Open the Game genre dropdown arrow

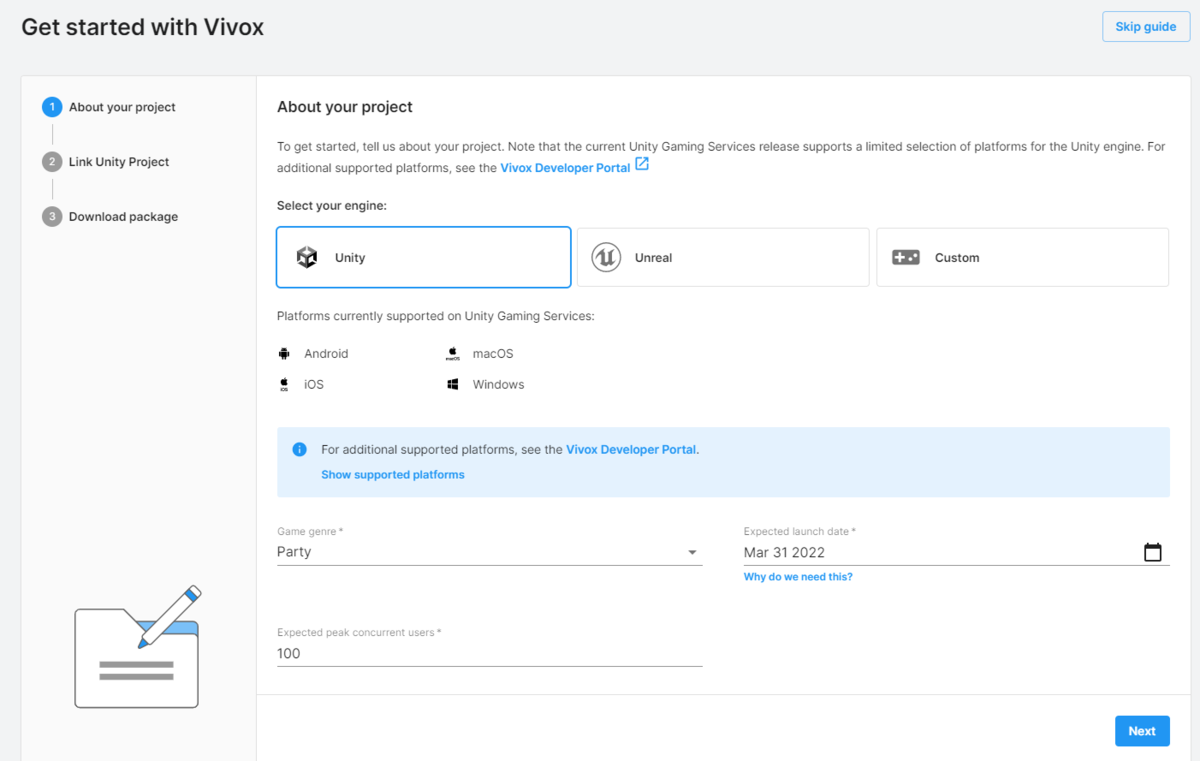point(692,553)
